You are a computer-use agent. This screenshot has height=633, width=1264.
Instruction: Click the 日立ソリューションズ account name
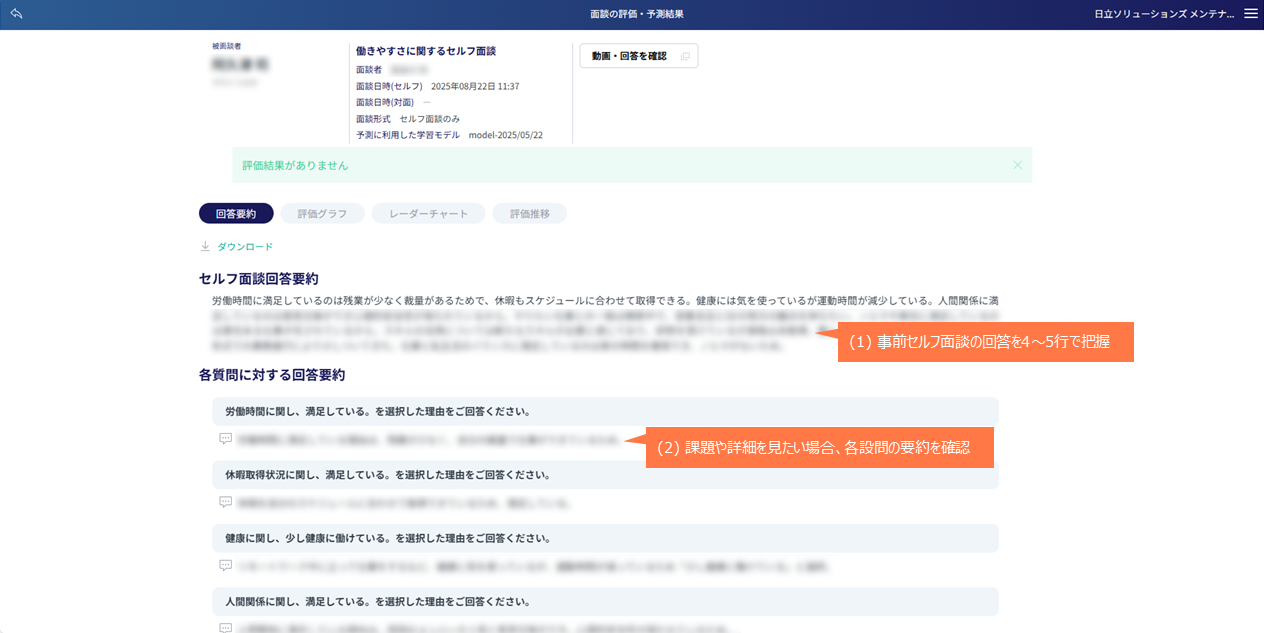click(x=1162, y=14)
